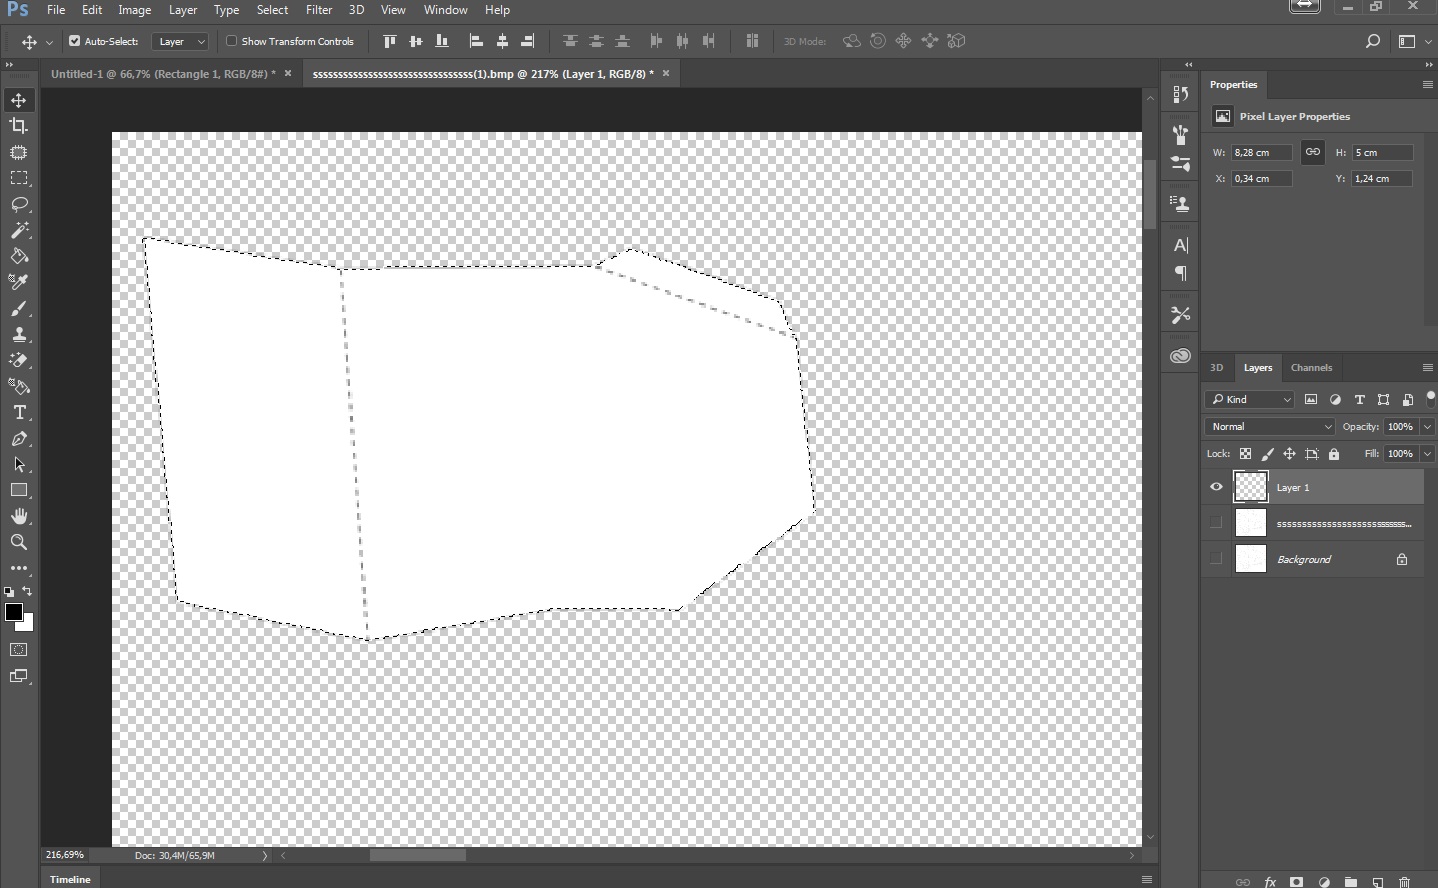Set the foreground color swatch
Screen dimensions: 1438x888
(x=13, y=612)
